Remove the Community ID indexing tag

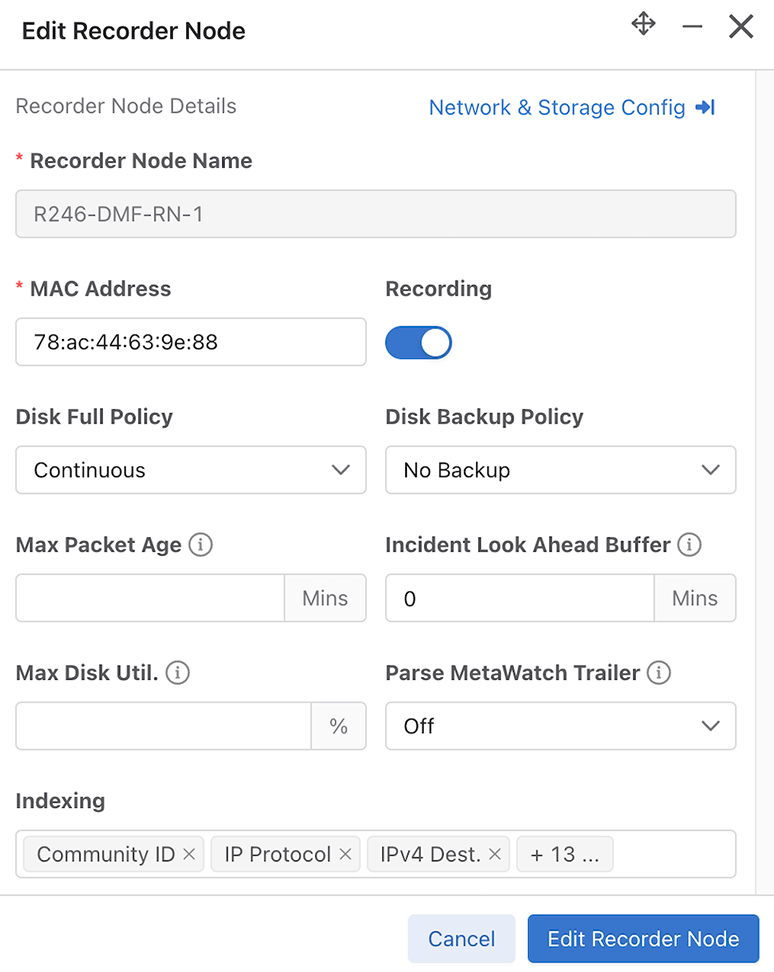[189, 854]
